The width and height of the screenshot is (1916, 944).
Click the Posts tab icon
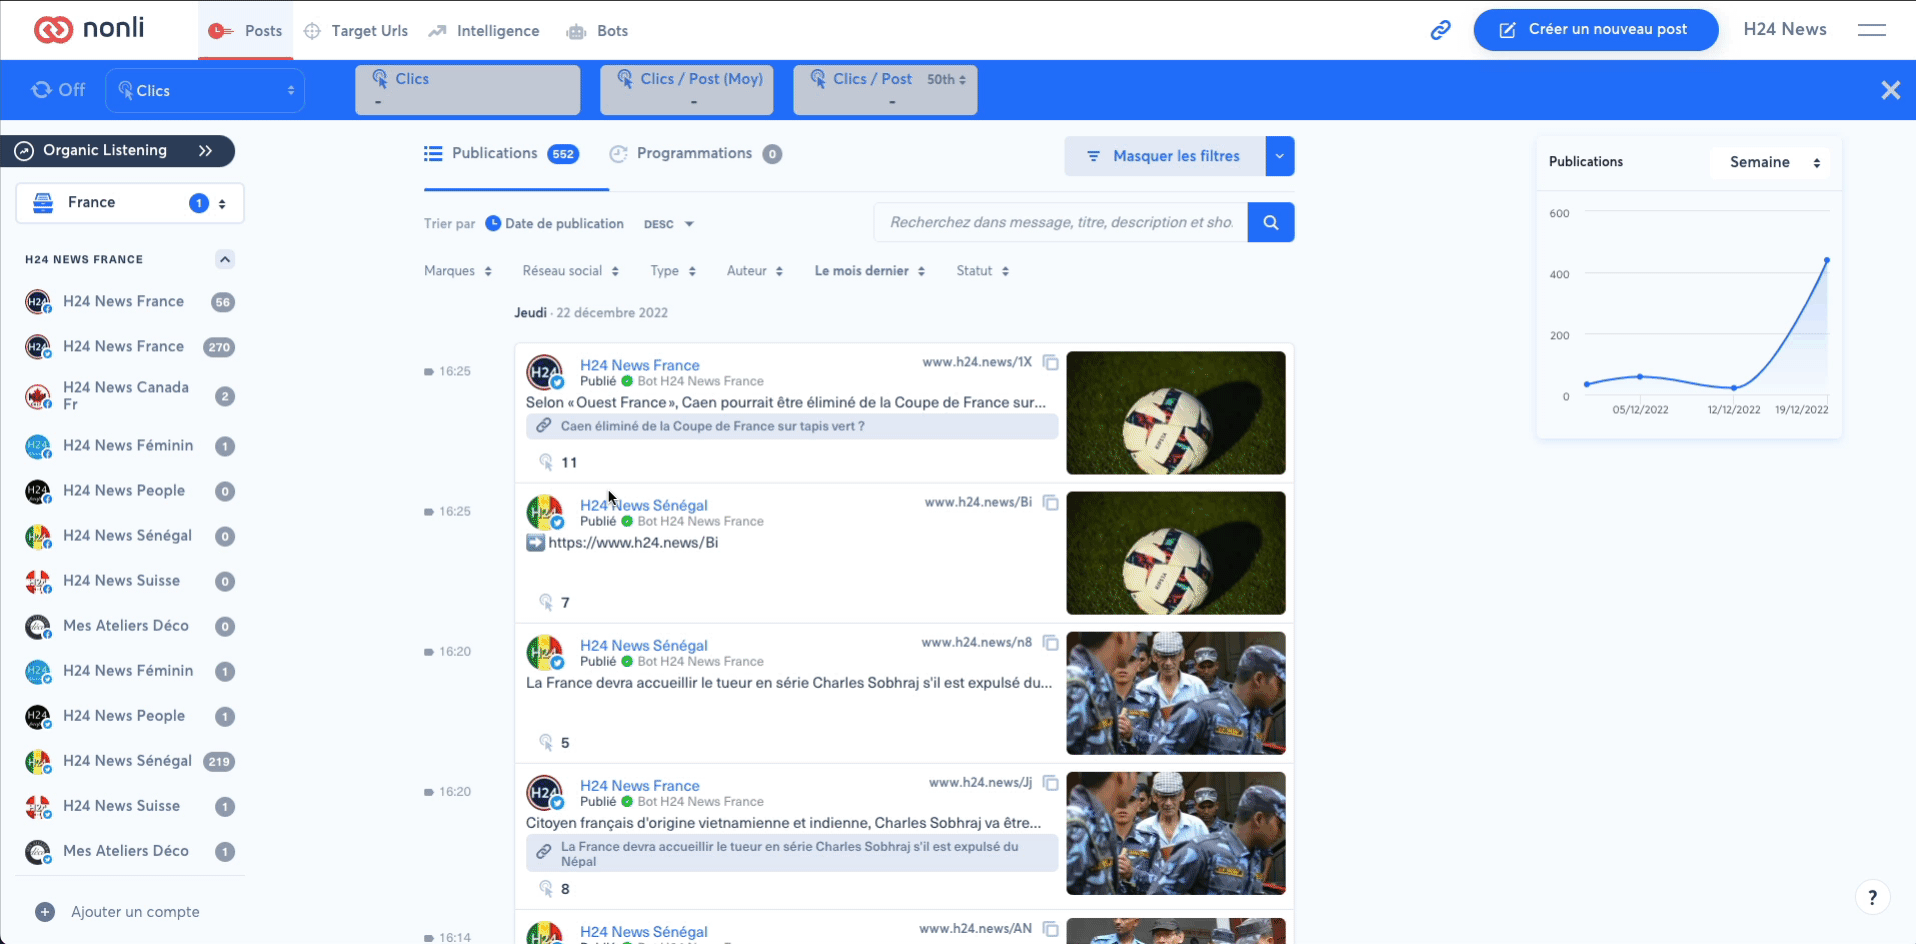[x=220, y=31]
